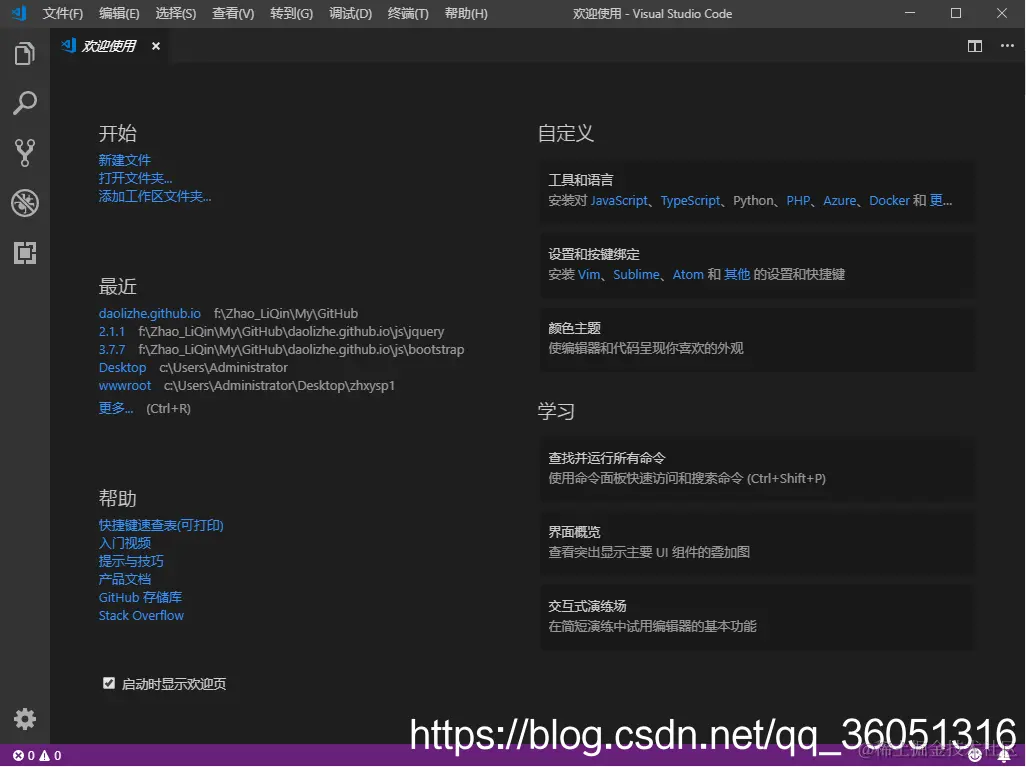Click the 更多... recent items link
The width and height of the screenshot is (1026, 767).
pos(116,408)
